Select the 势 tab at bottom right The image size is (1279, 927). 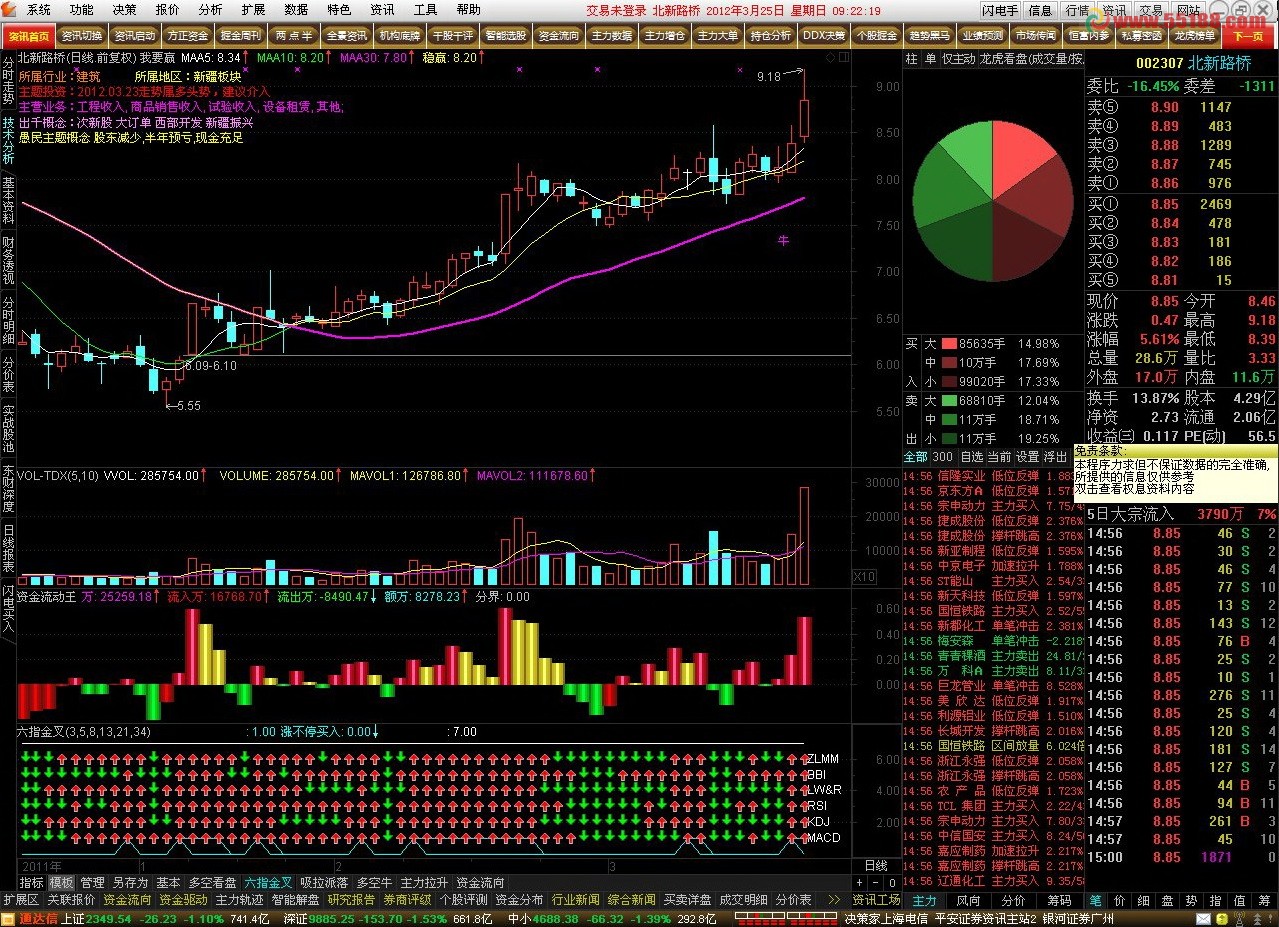(x=1193, y=900)
